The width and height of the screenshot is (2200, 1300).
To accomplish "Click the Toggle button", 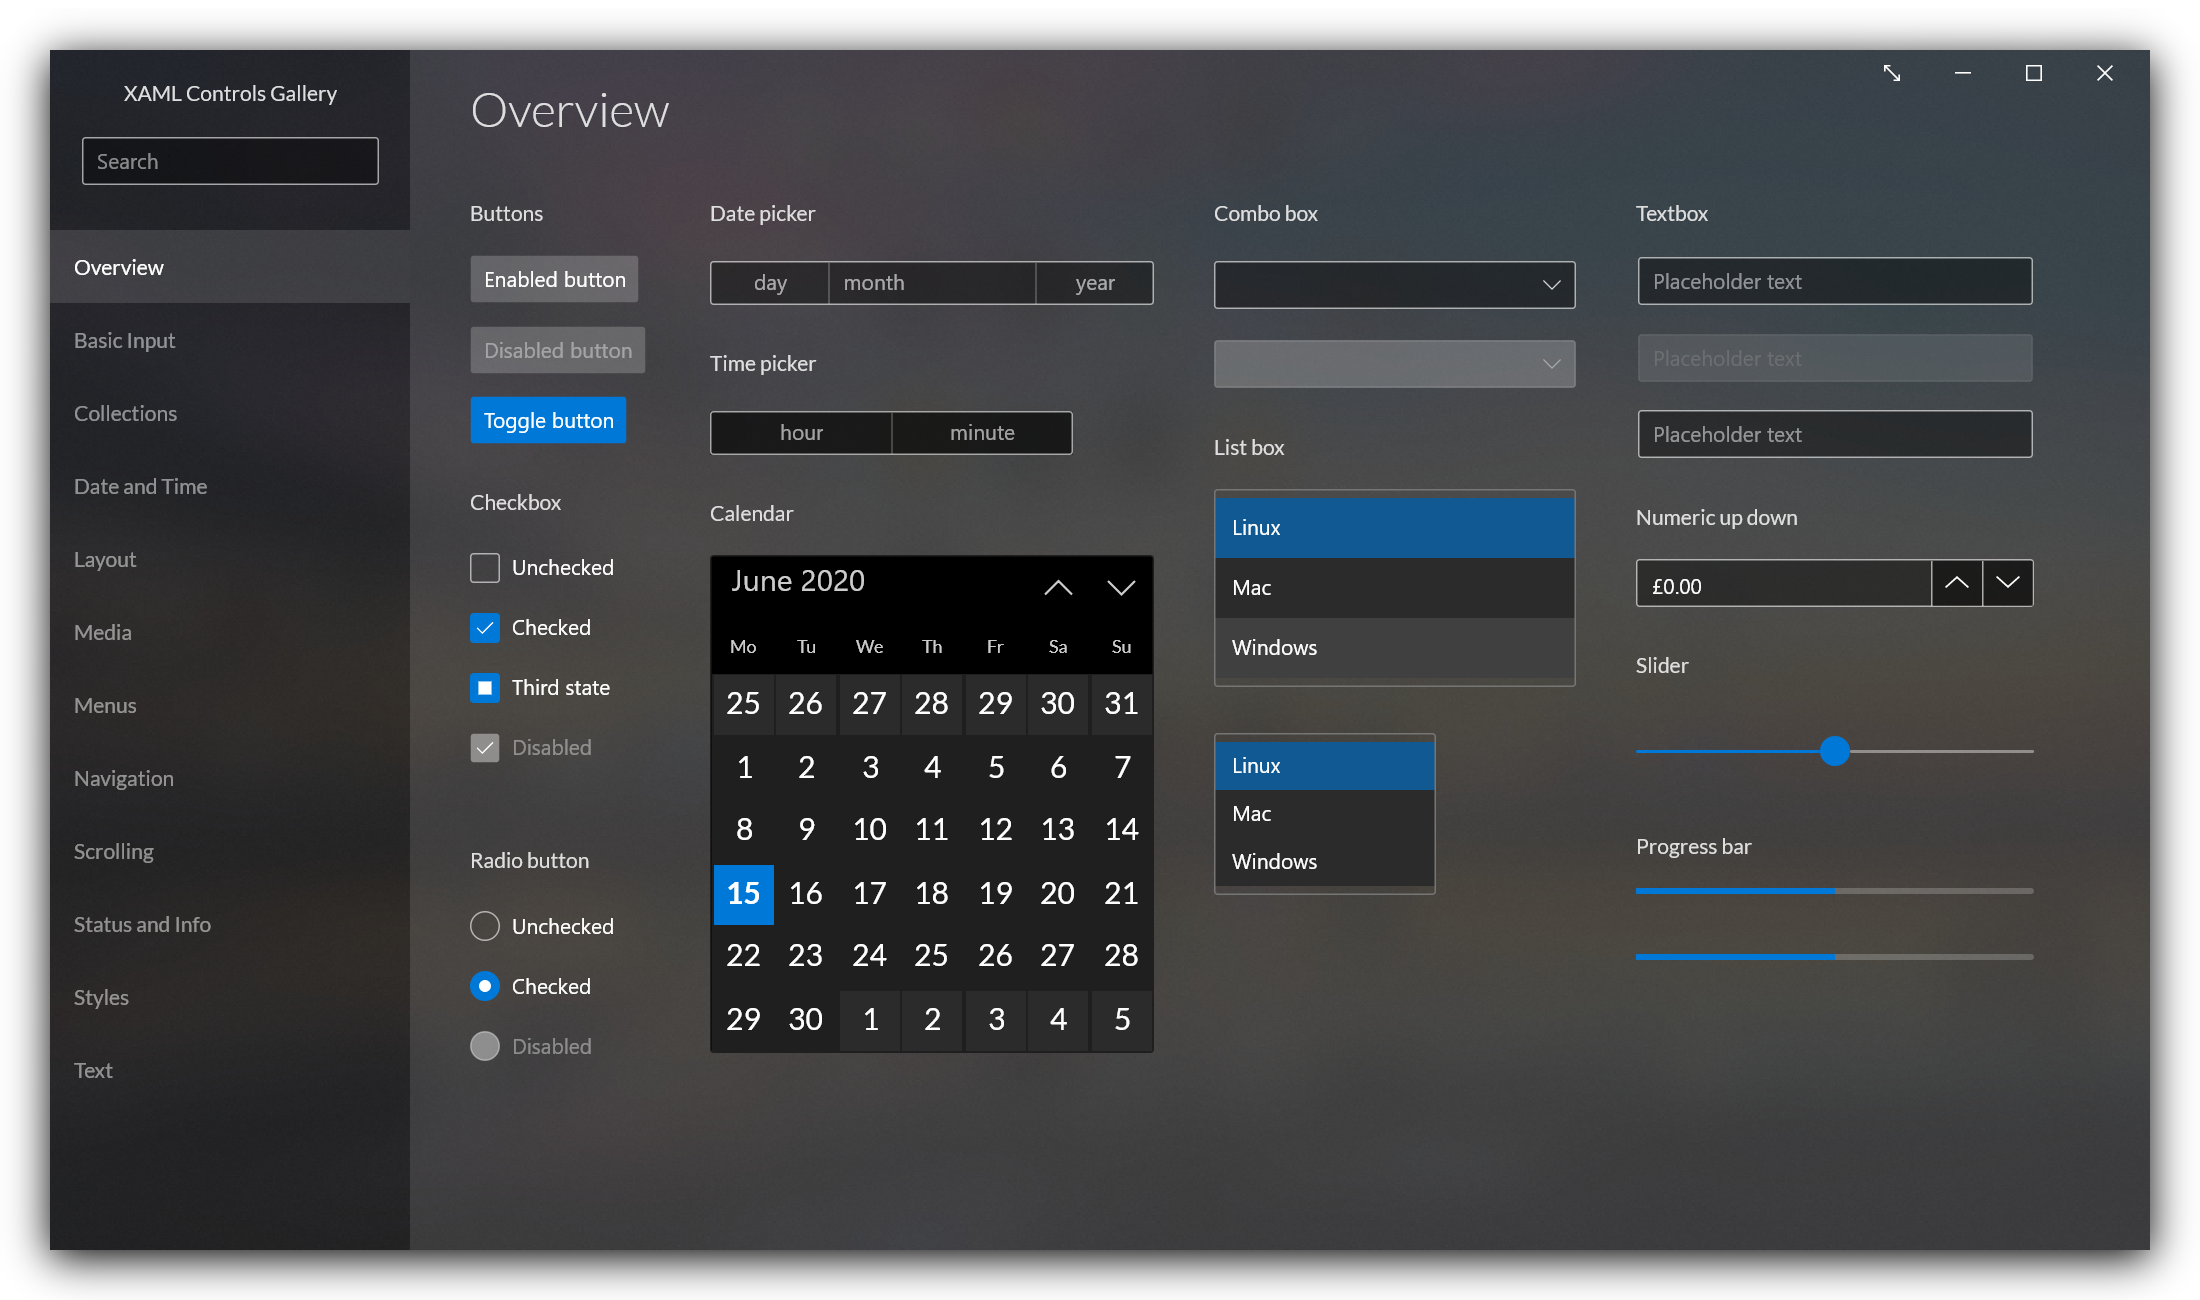I will point(548,419).
